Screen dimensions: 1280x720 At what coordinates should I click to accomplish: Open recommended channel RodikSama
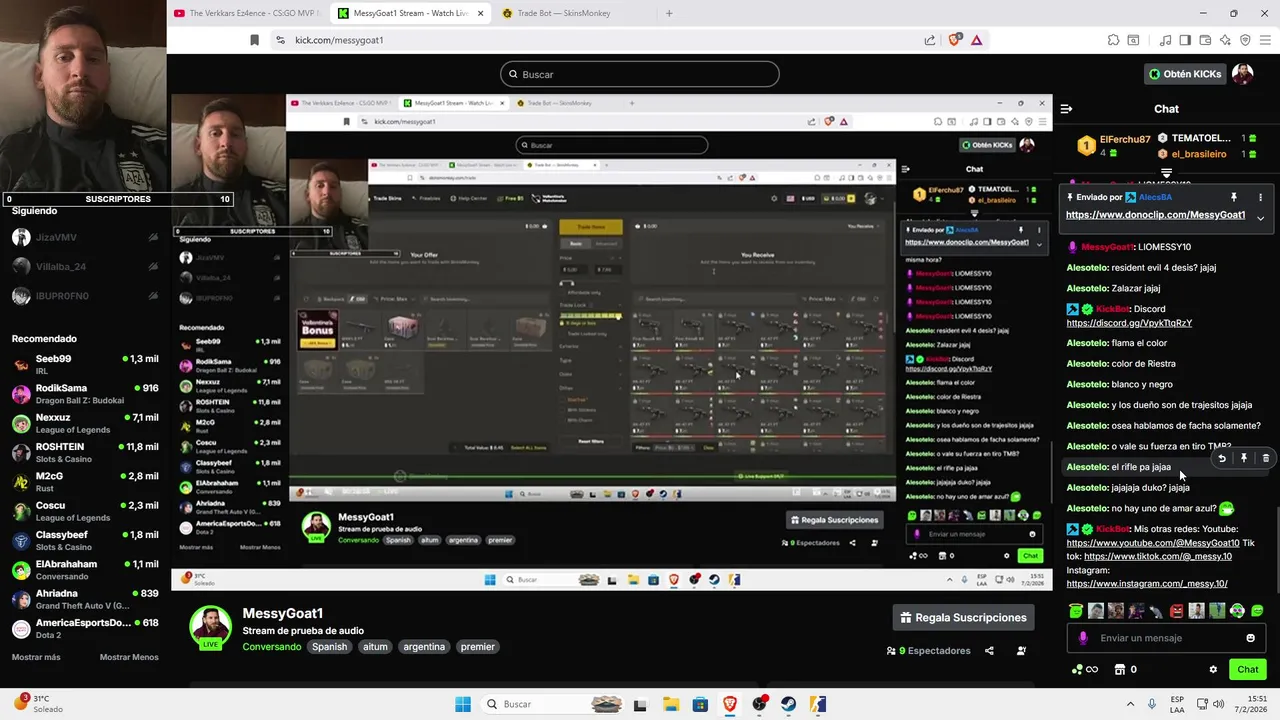85,393
